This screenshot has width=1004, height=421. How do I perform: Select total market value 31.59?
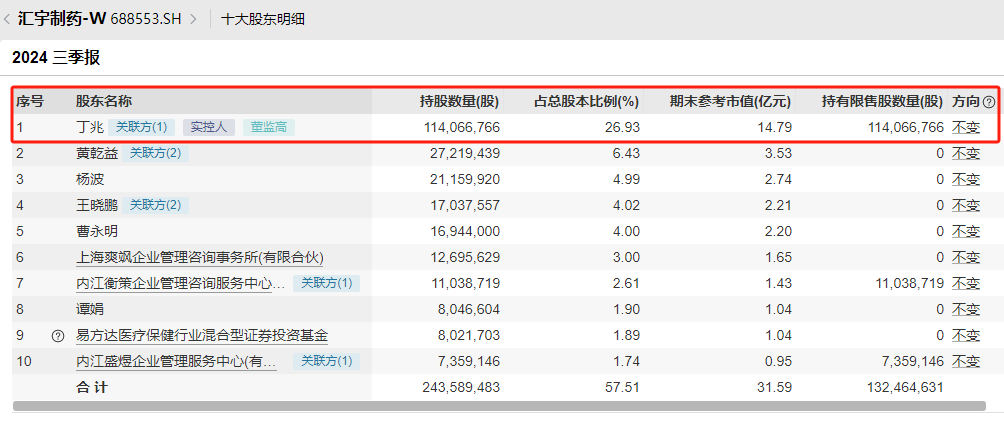point(777,387)
